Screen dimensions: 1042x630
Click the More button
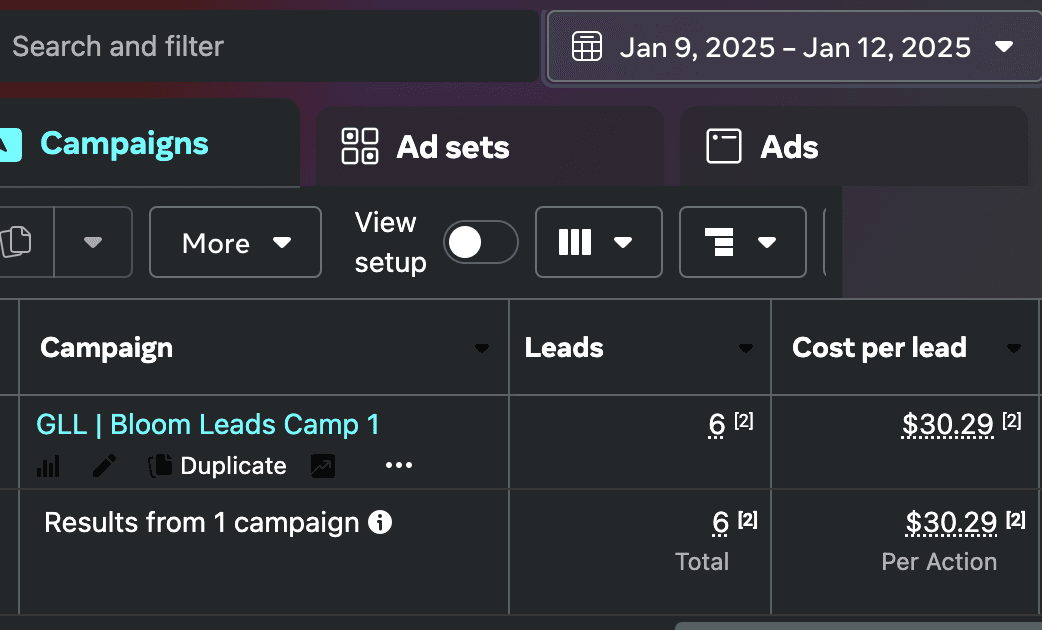coord(235,242)
